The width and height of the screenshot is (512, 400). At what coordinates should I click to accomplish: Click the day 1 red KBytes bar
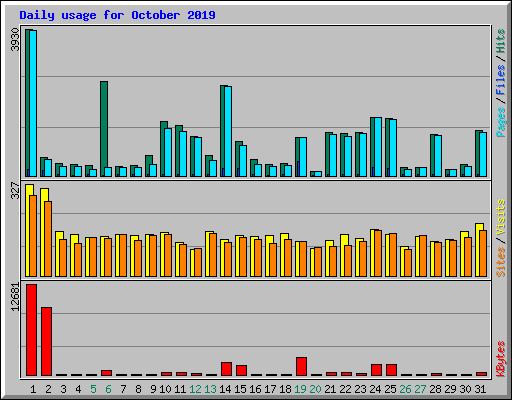(x=31, y=330)
